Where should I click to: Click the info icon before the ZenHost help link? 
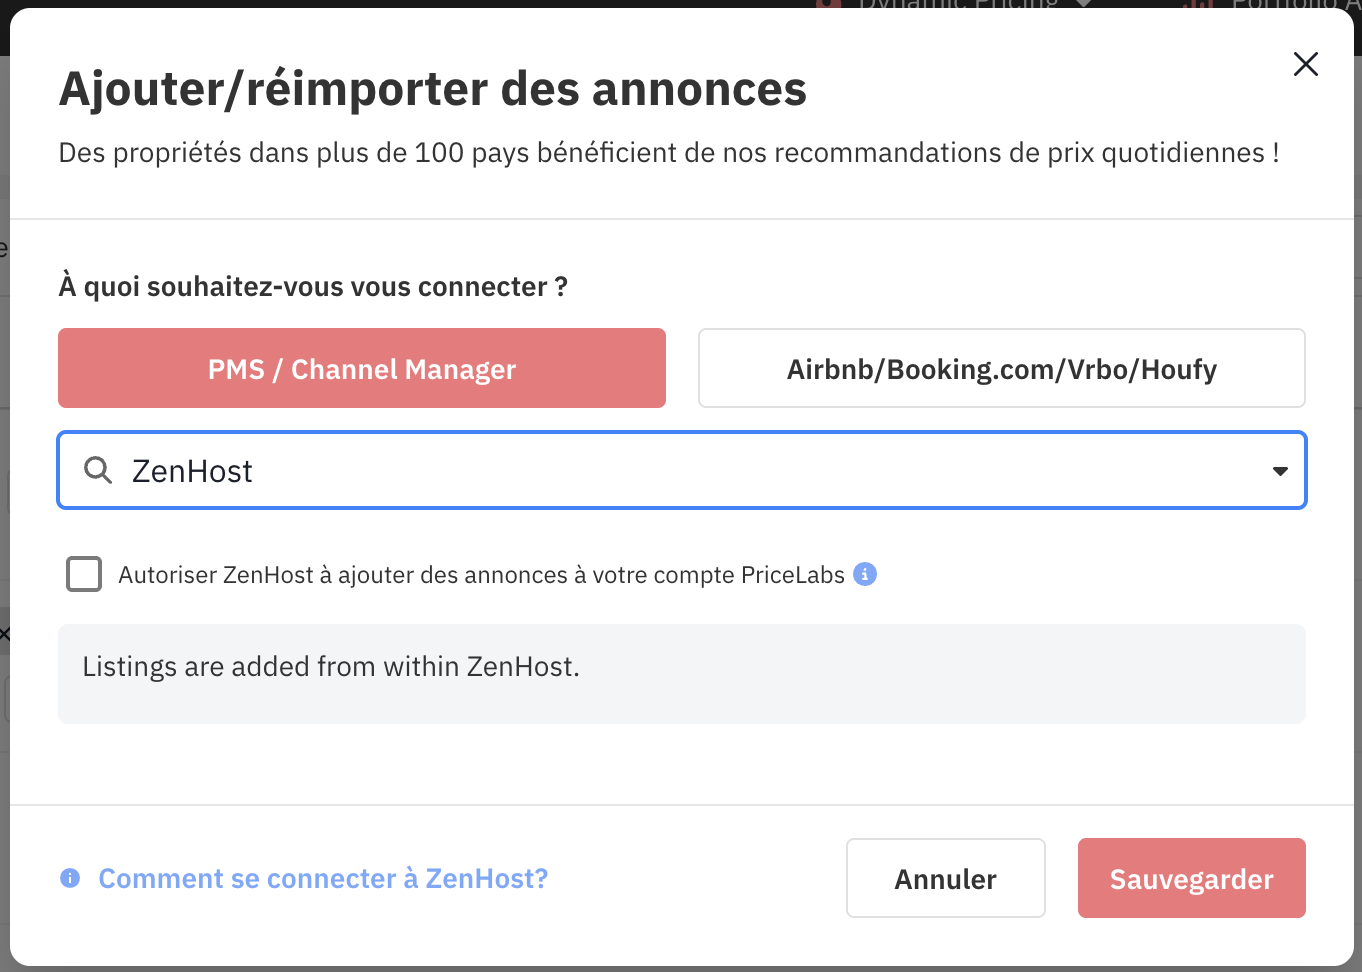click(70, 878)
